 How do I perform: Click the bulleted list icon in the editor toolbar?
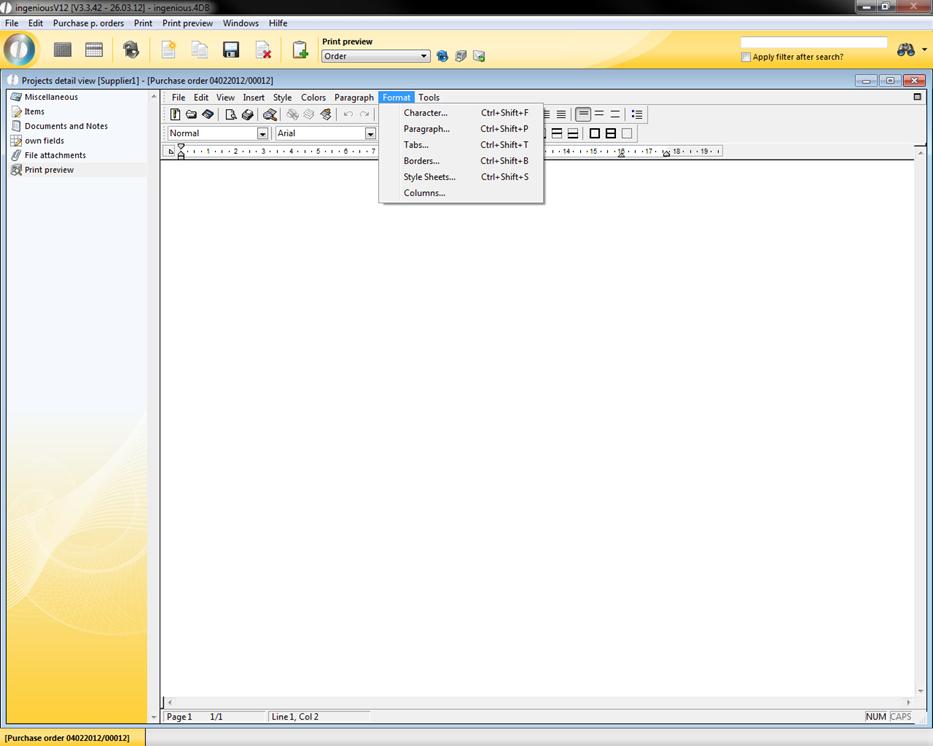(637, 115)
